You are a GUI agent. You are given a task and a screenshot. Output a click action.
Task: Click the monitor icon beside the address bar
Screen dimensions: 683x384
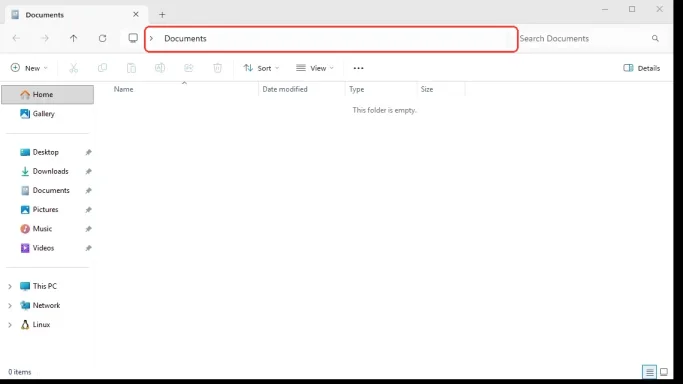pyautogui.click(x=133, y=38)
